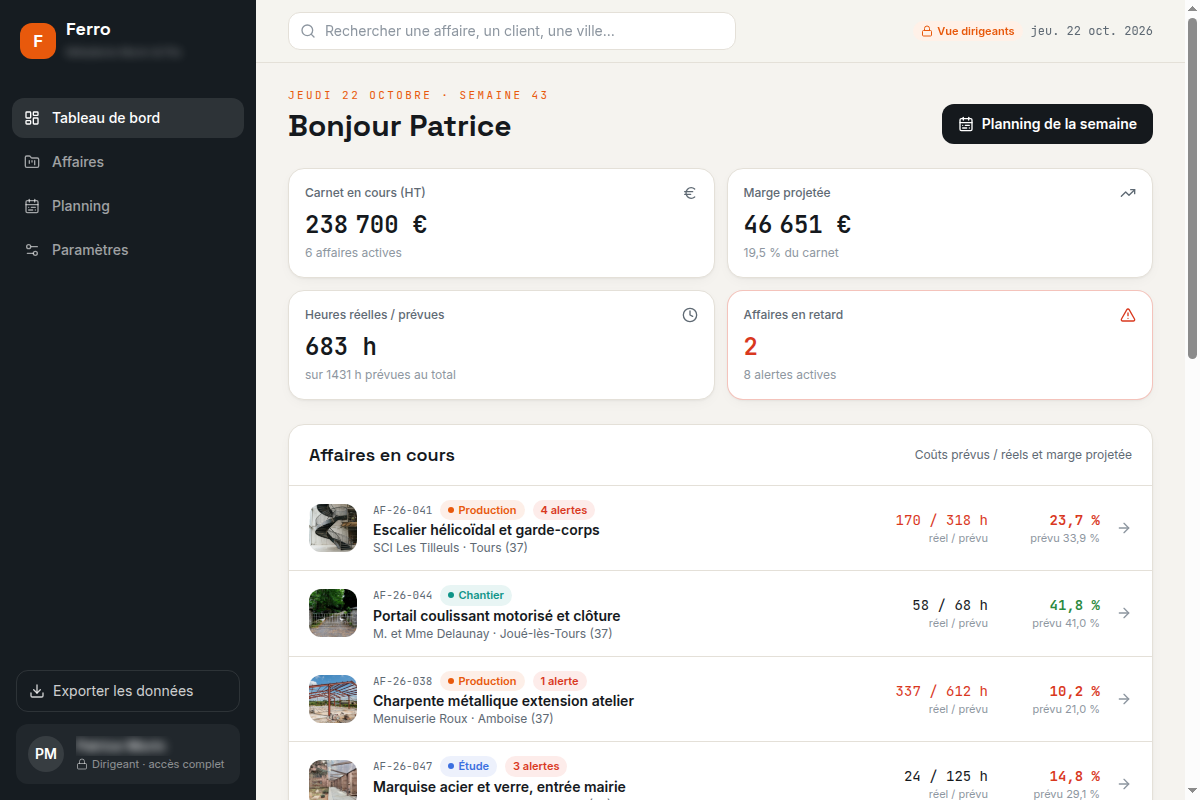1200x800 pixels.
Task: Click the 238 700 € carnet value
Action: 366,224
